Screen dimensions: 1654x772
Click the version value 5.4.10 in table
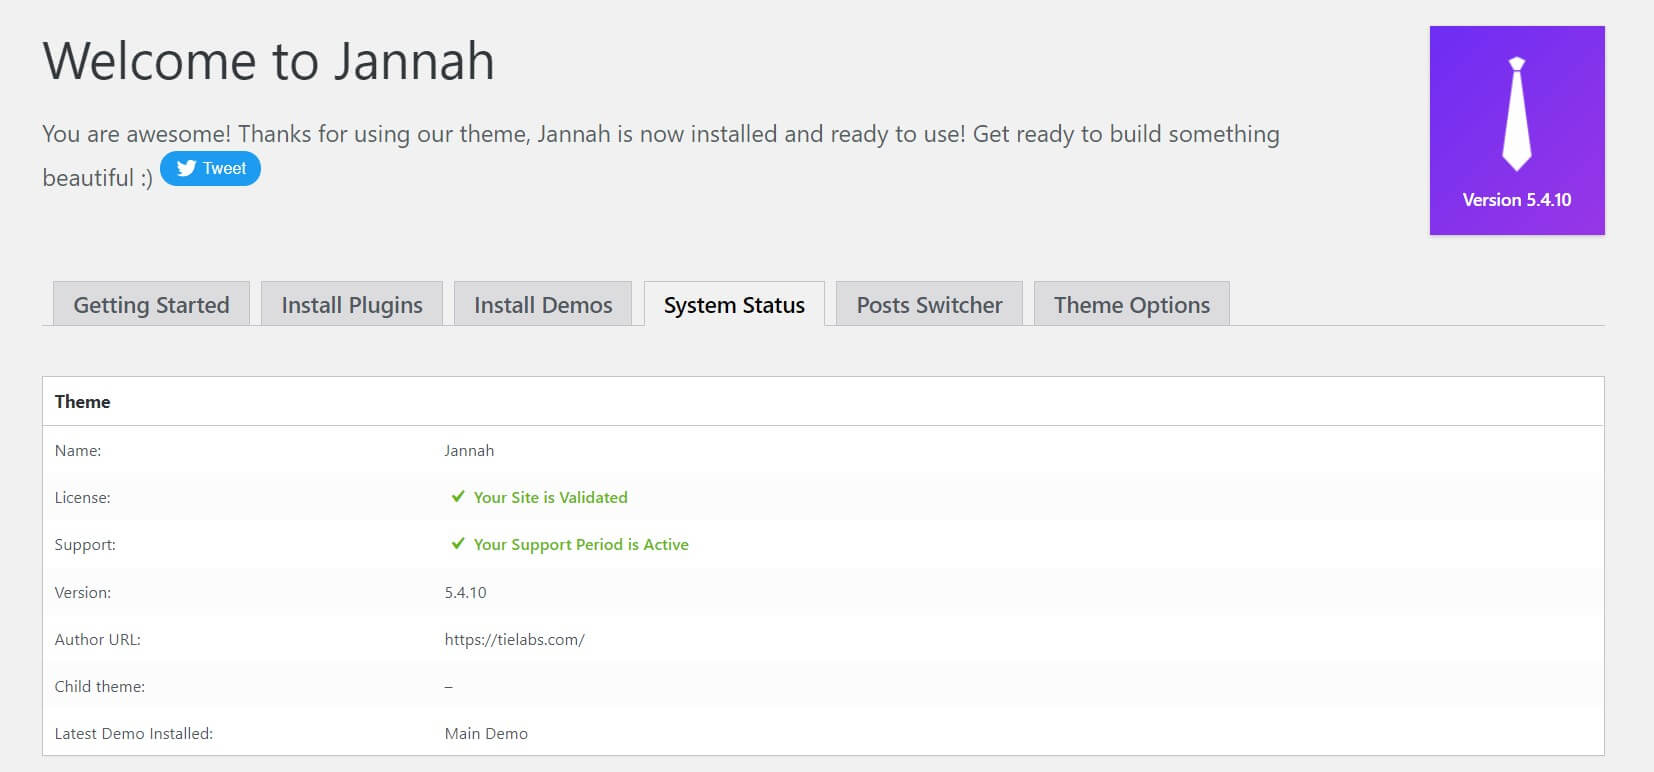466,592
